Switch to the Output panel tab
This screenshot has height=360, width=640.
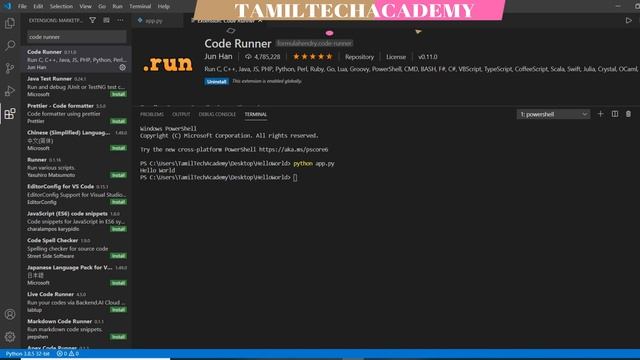coord(181,115)
